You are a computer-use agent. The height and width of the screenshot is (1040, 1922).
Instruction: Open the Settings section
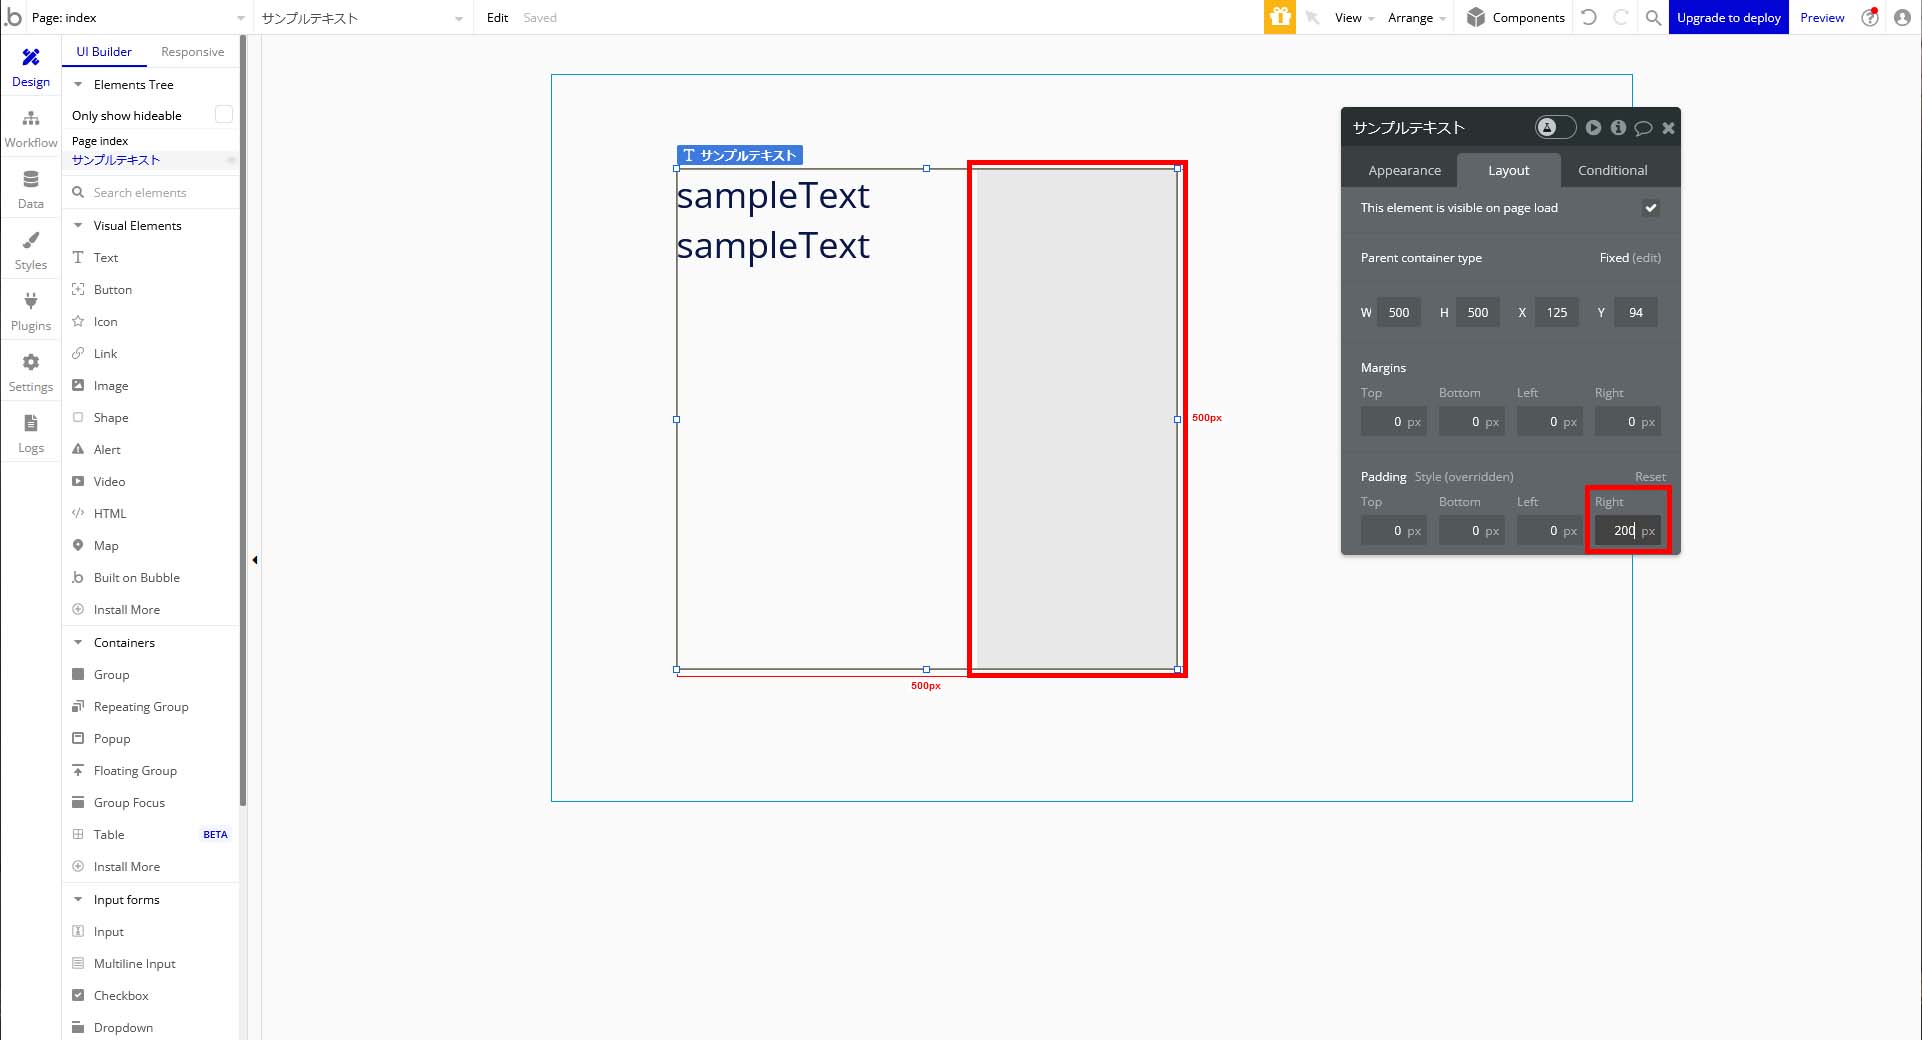31,373
